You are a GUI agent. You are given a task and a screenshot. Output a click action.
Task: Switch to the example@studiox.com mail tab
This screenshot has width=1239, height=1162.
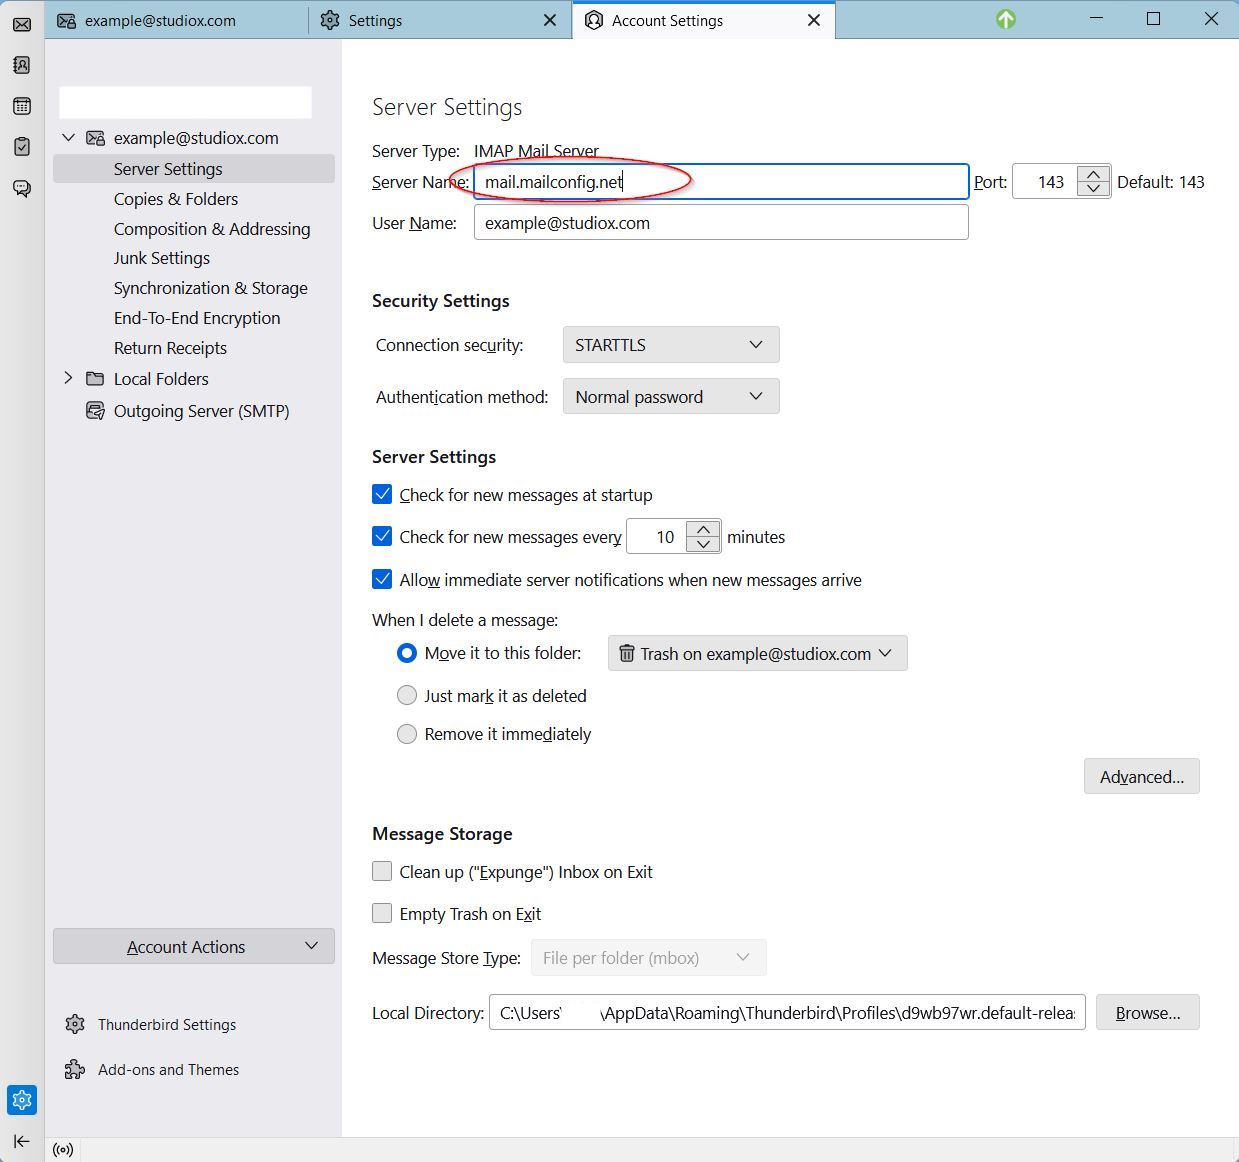pos(176,20)
